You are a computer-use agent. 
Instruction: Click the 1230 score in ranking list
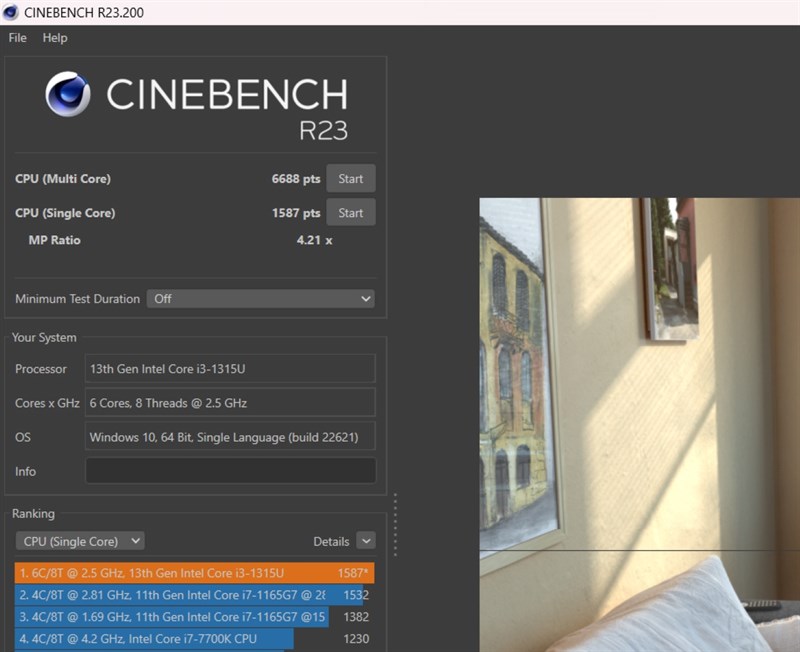(x=356, y=639)
